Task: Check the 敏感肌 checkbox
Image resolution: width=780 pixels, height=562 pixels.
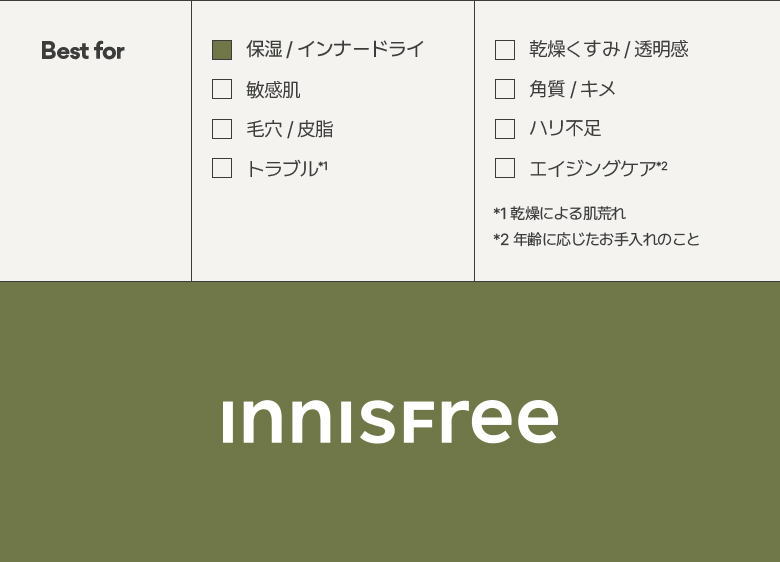Action: click(x=222, y=90)
